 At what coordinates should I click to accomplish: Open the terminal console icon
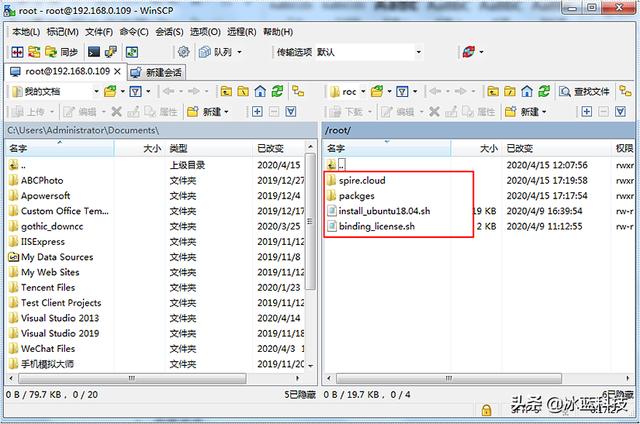click(x=94, y=52)
